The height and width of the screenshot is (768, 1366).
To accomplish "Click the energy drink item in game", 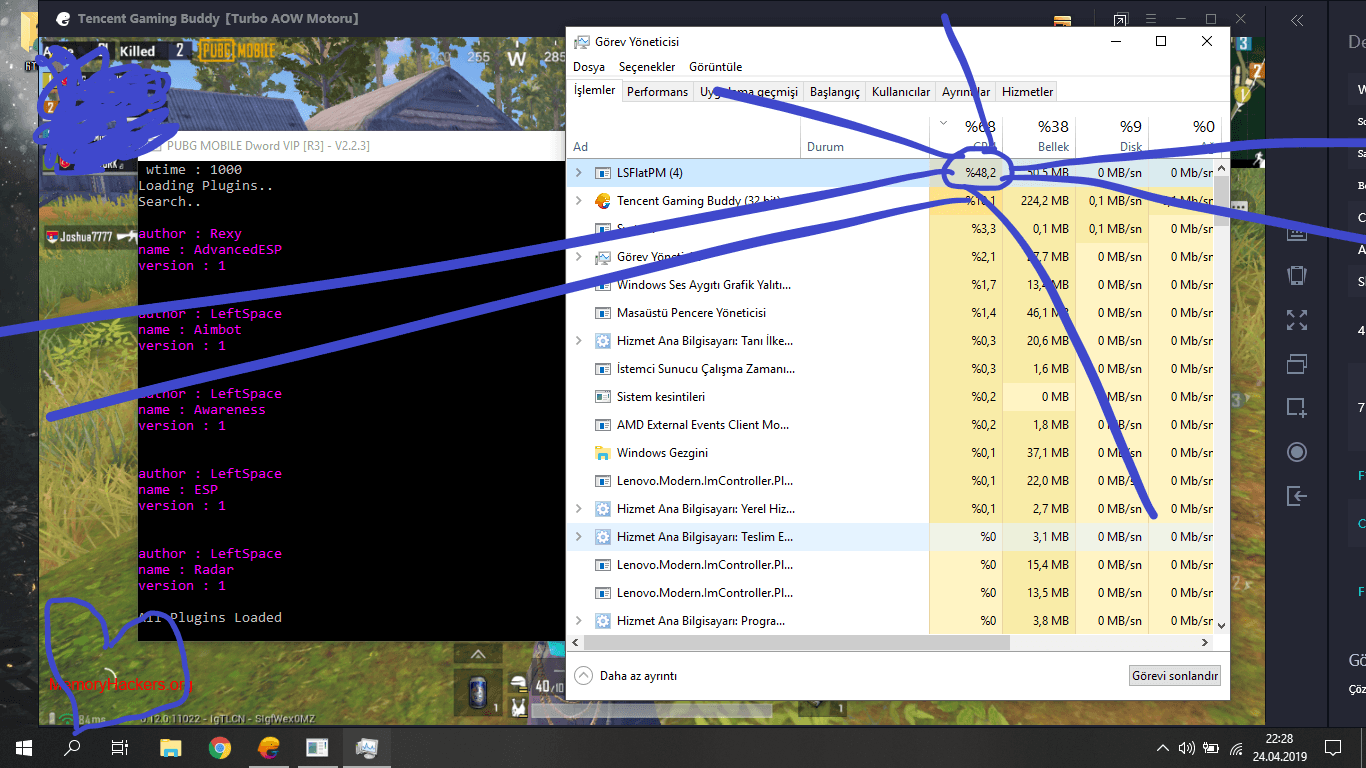I will pos(479,692).
